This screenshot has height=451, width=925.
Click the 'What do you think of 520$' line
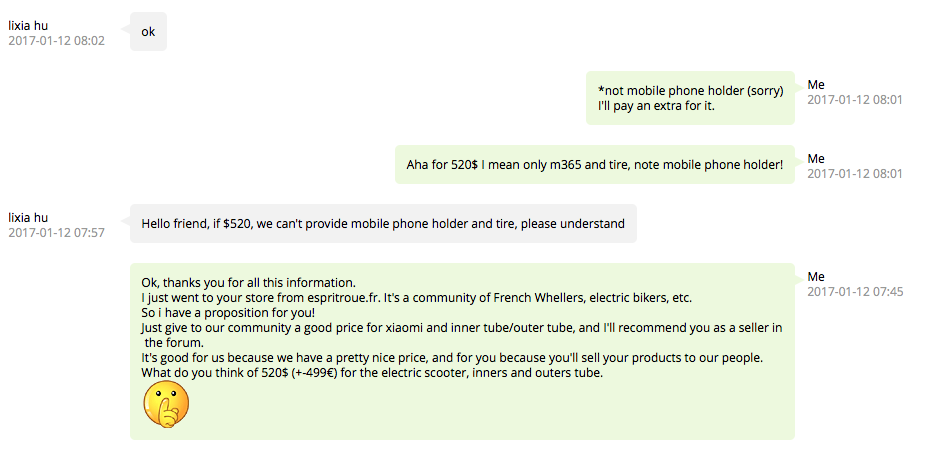coord(372,373)
